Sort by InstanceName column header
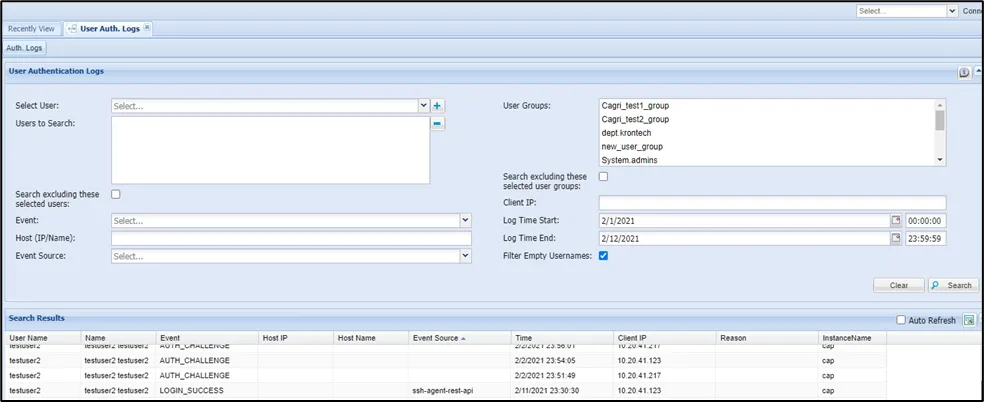This screenshot has width=984, height=402. tap(852, 338)
